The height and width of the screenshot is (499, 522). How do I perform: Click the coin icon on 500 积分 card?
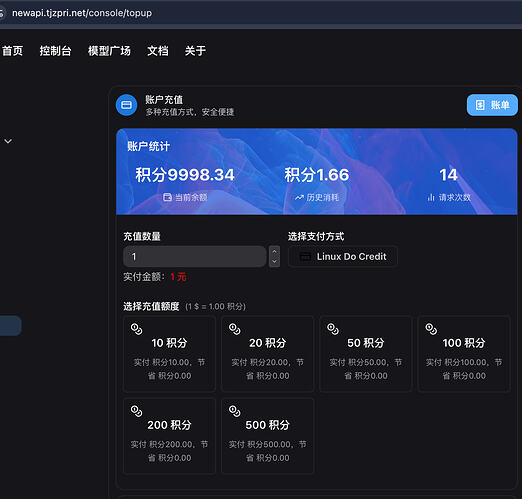click(235, 411)
